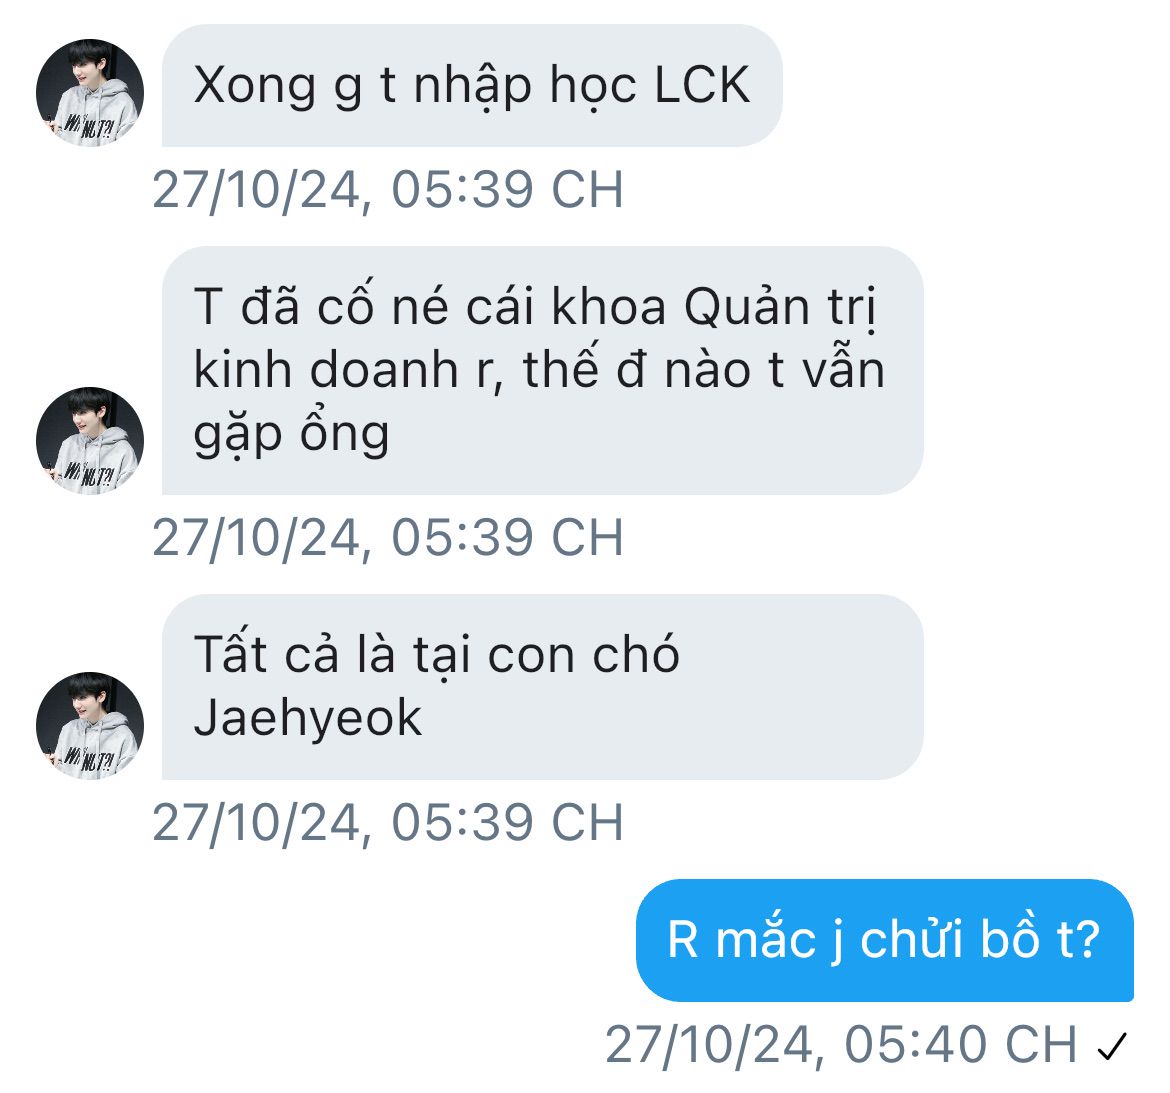Click the word 'chửi' in the blue reply

[x=912, y=939]
